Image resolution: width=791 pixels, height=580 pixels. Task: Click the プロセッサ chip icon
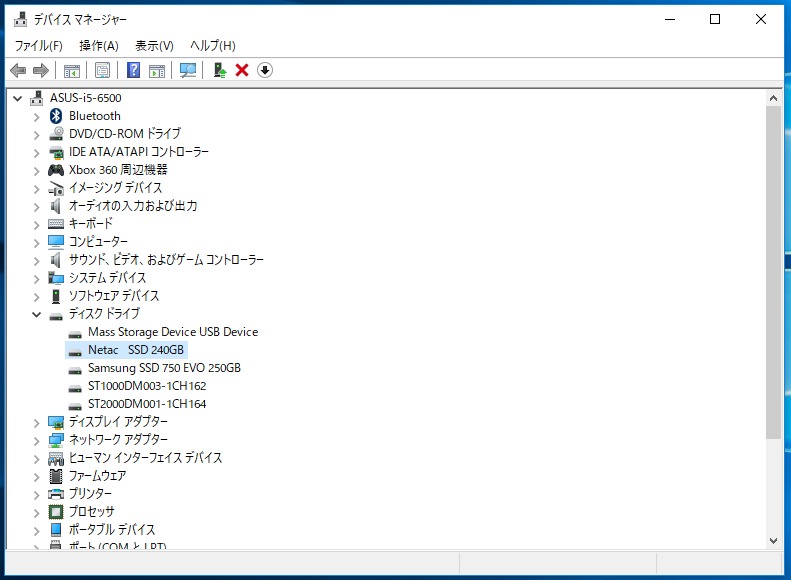pos(56,512)
